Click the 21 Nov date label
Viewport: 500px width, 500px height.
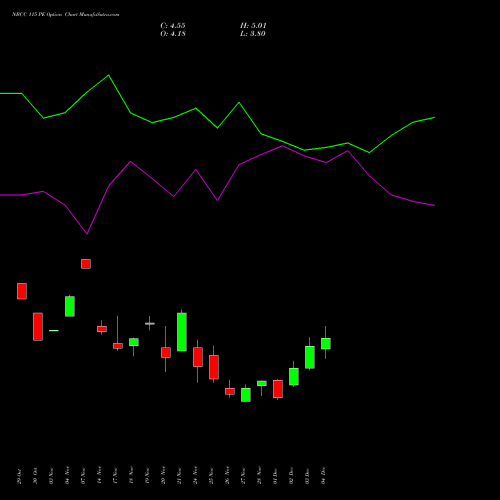[x=179, y=476]
